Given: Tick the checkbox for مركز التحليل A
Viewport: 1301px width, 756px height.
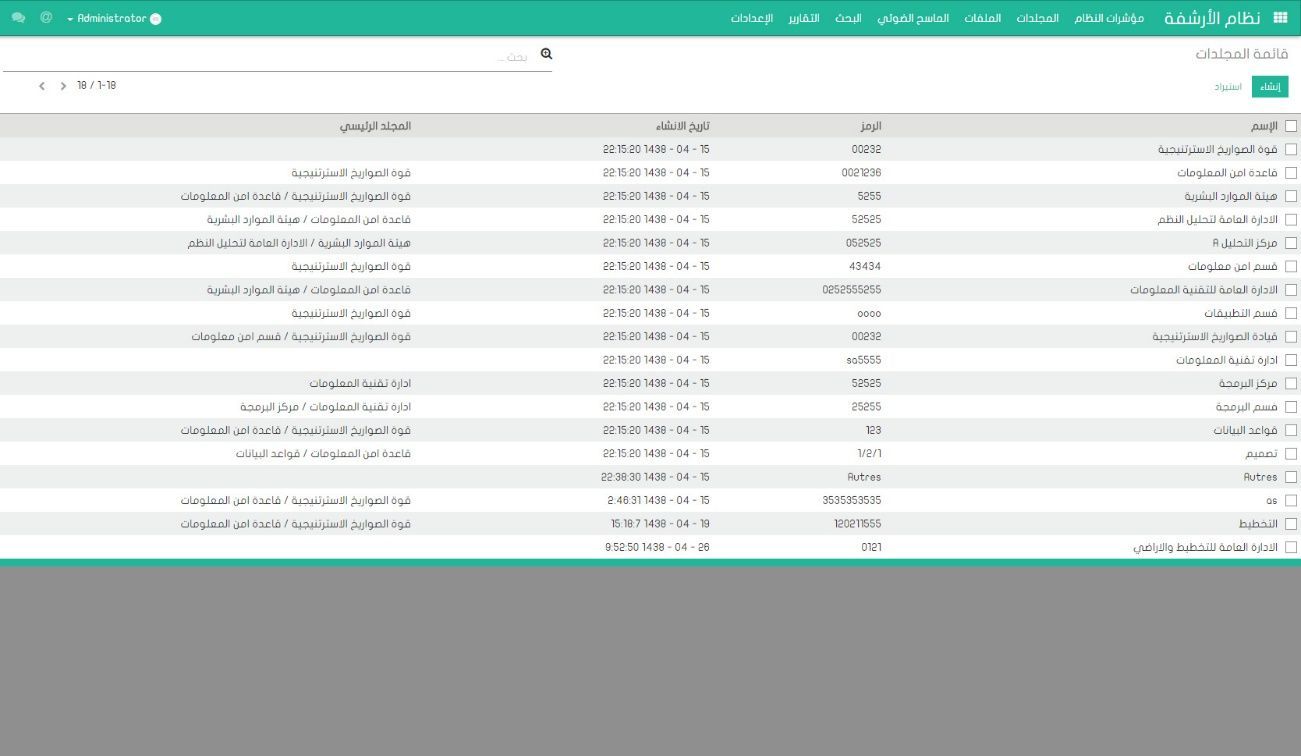Looking at the screenshot, I should coord(1290,243).
